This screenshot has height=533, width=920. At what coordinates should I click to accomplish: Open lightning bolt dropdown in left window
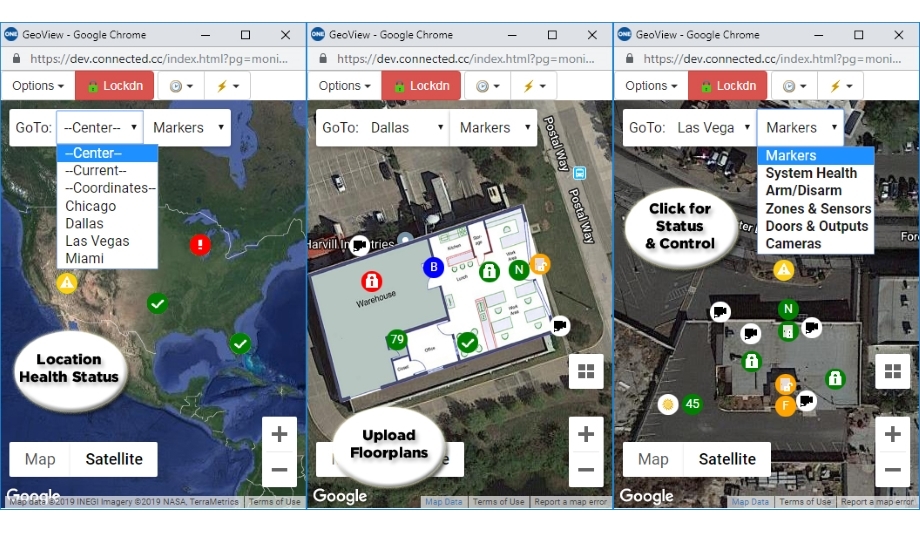point(228,86)
